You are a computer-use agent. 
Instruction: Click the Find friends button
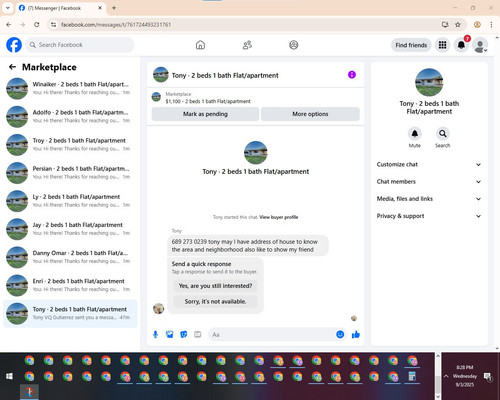tap(411, 45)
